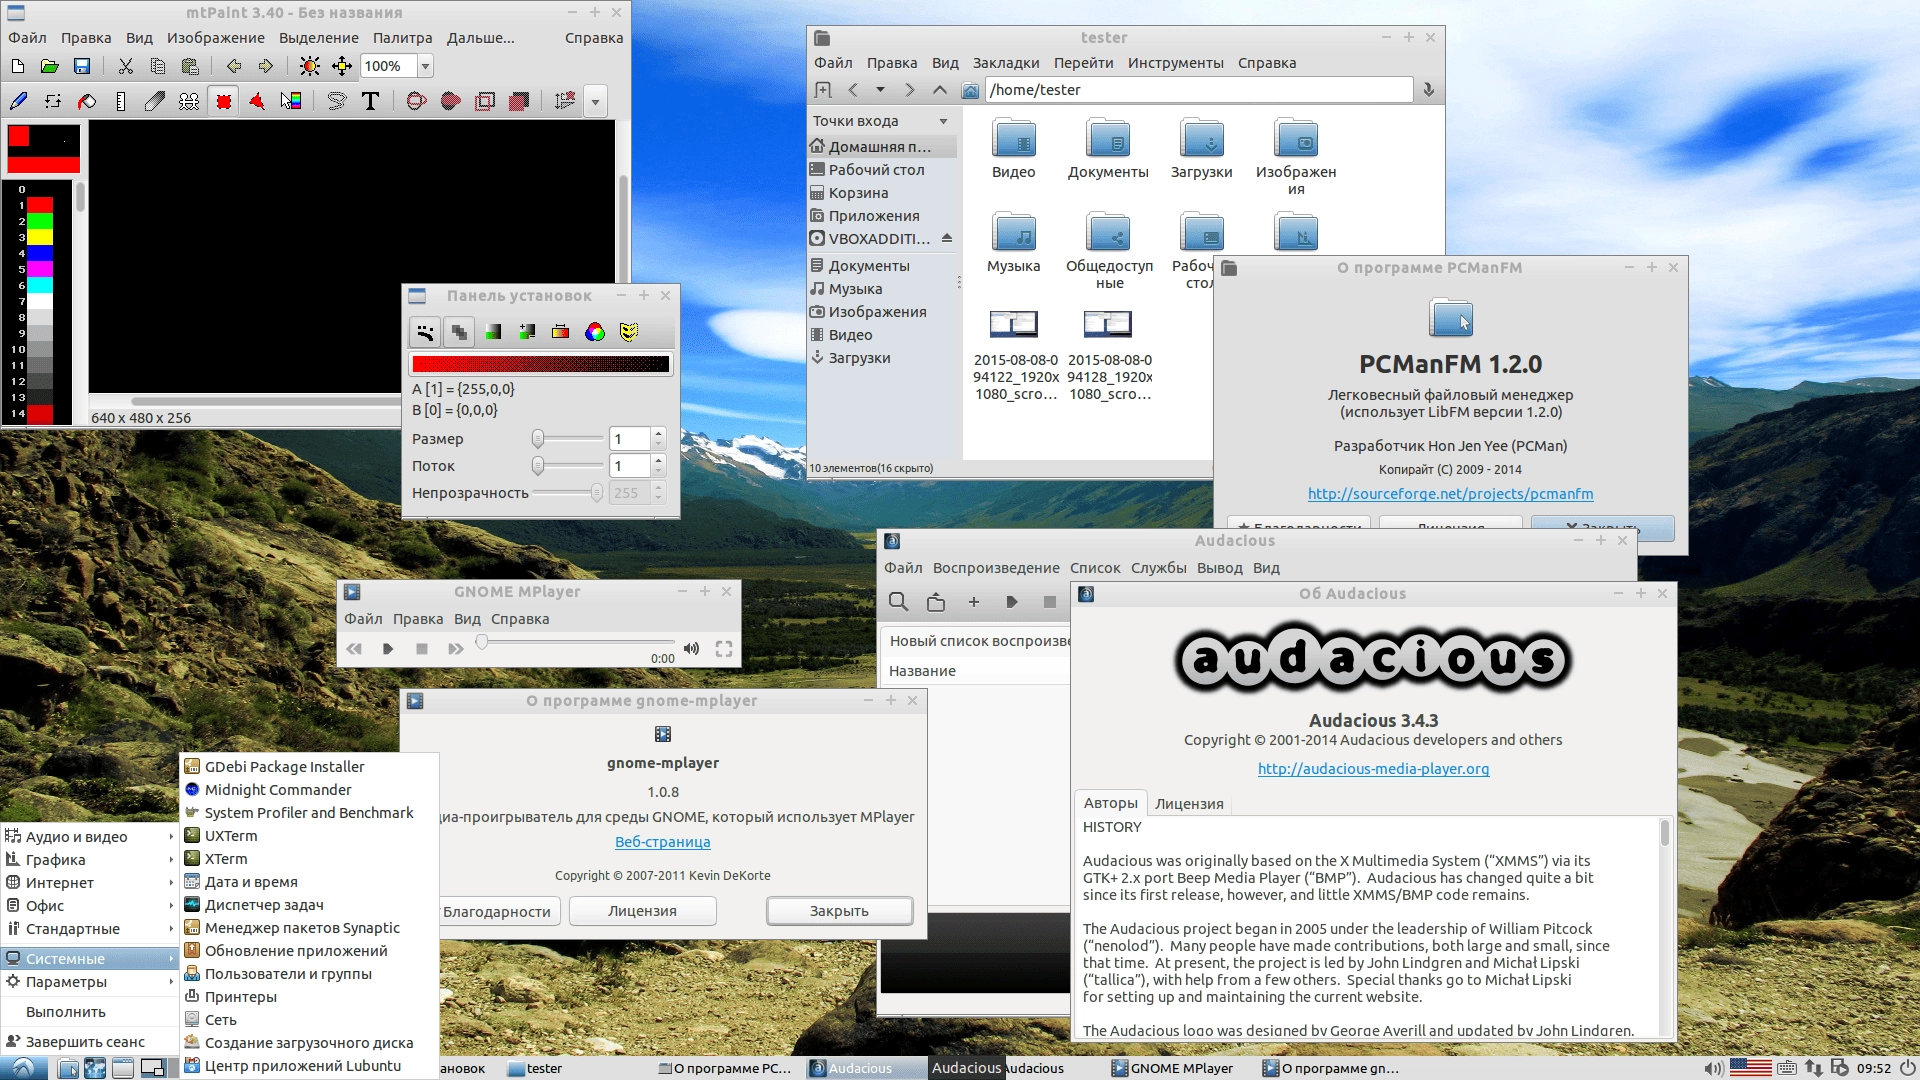Select the paint pencil tool
Screen dimensions: 1920x1080
19,101
